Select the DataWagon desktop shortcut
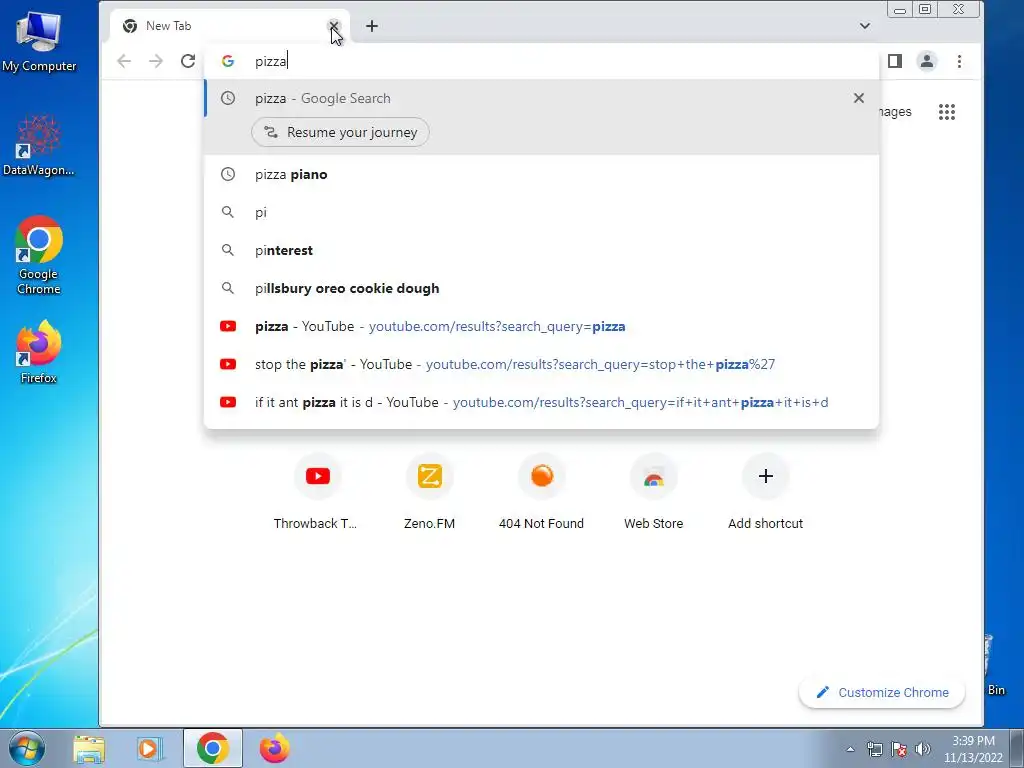Viewport: 1024px width, 768px height. pyautogui.click(x=39, y=146)
